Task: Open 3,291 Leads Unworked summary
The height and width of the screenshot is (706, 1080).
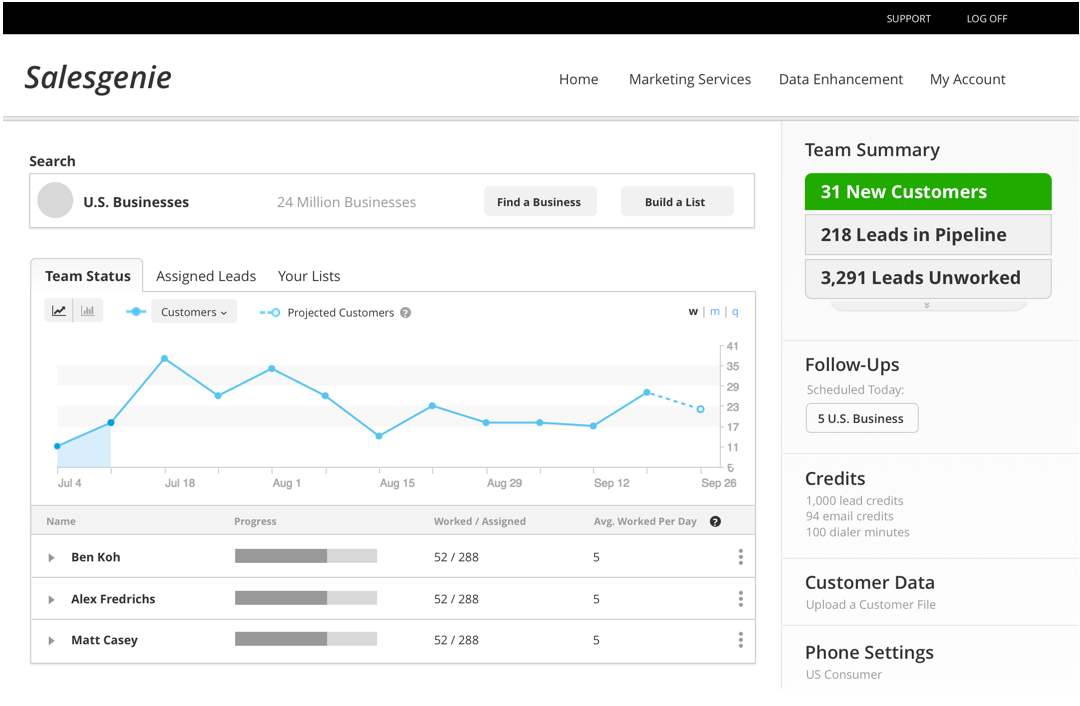Action: coord(928,278)
